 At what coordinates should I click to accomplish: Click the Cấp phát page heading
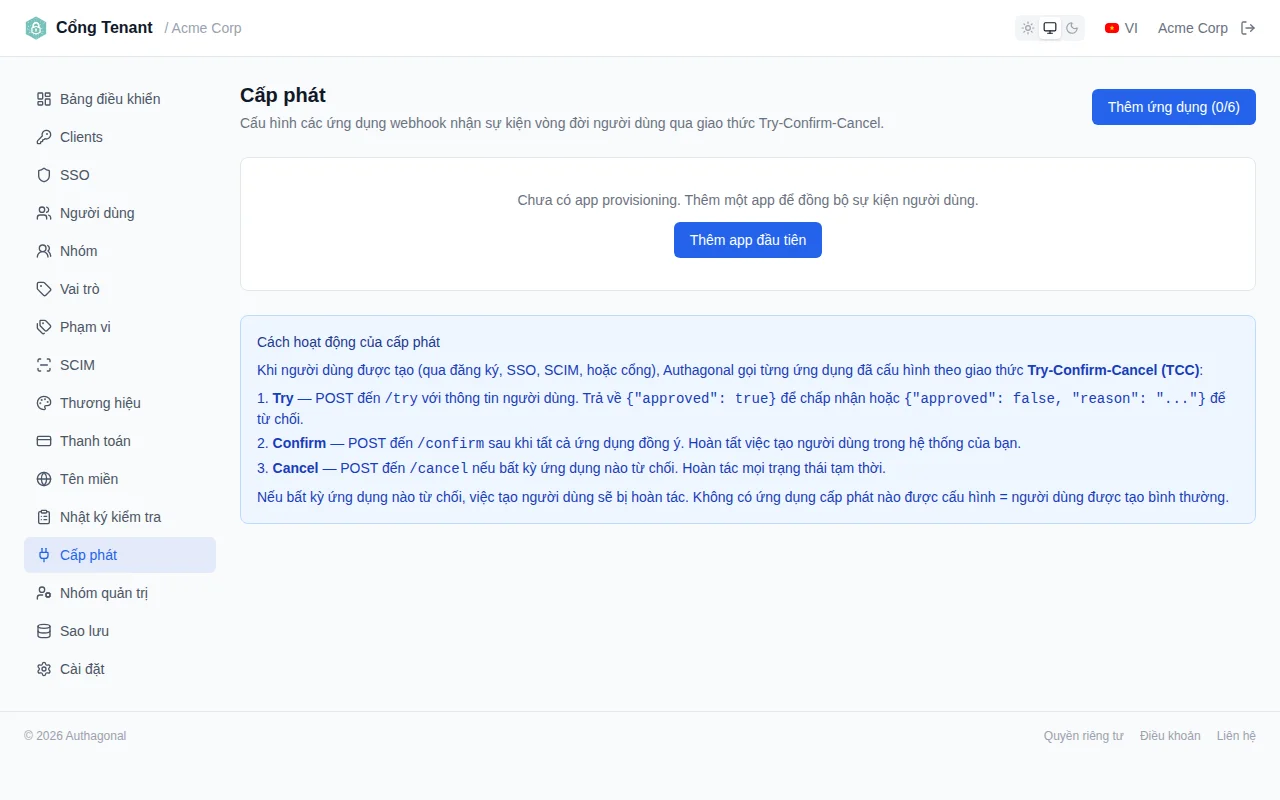point(283,95)
